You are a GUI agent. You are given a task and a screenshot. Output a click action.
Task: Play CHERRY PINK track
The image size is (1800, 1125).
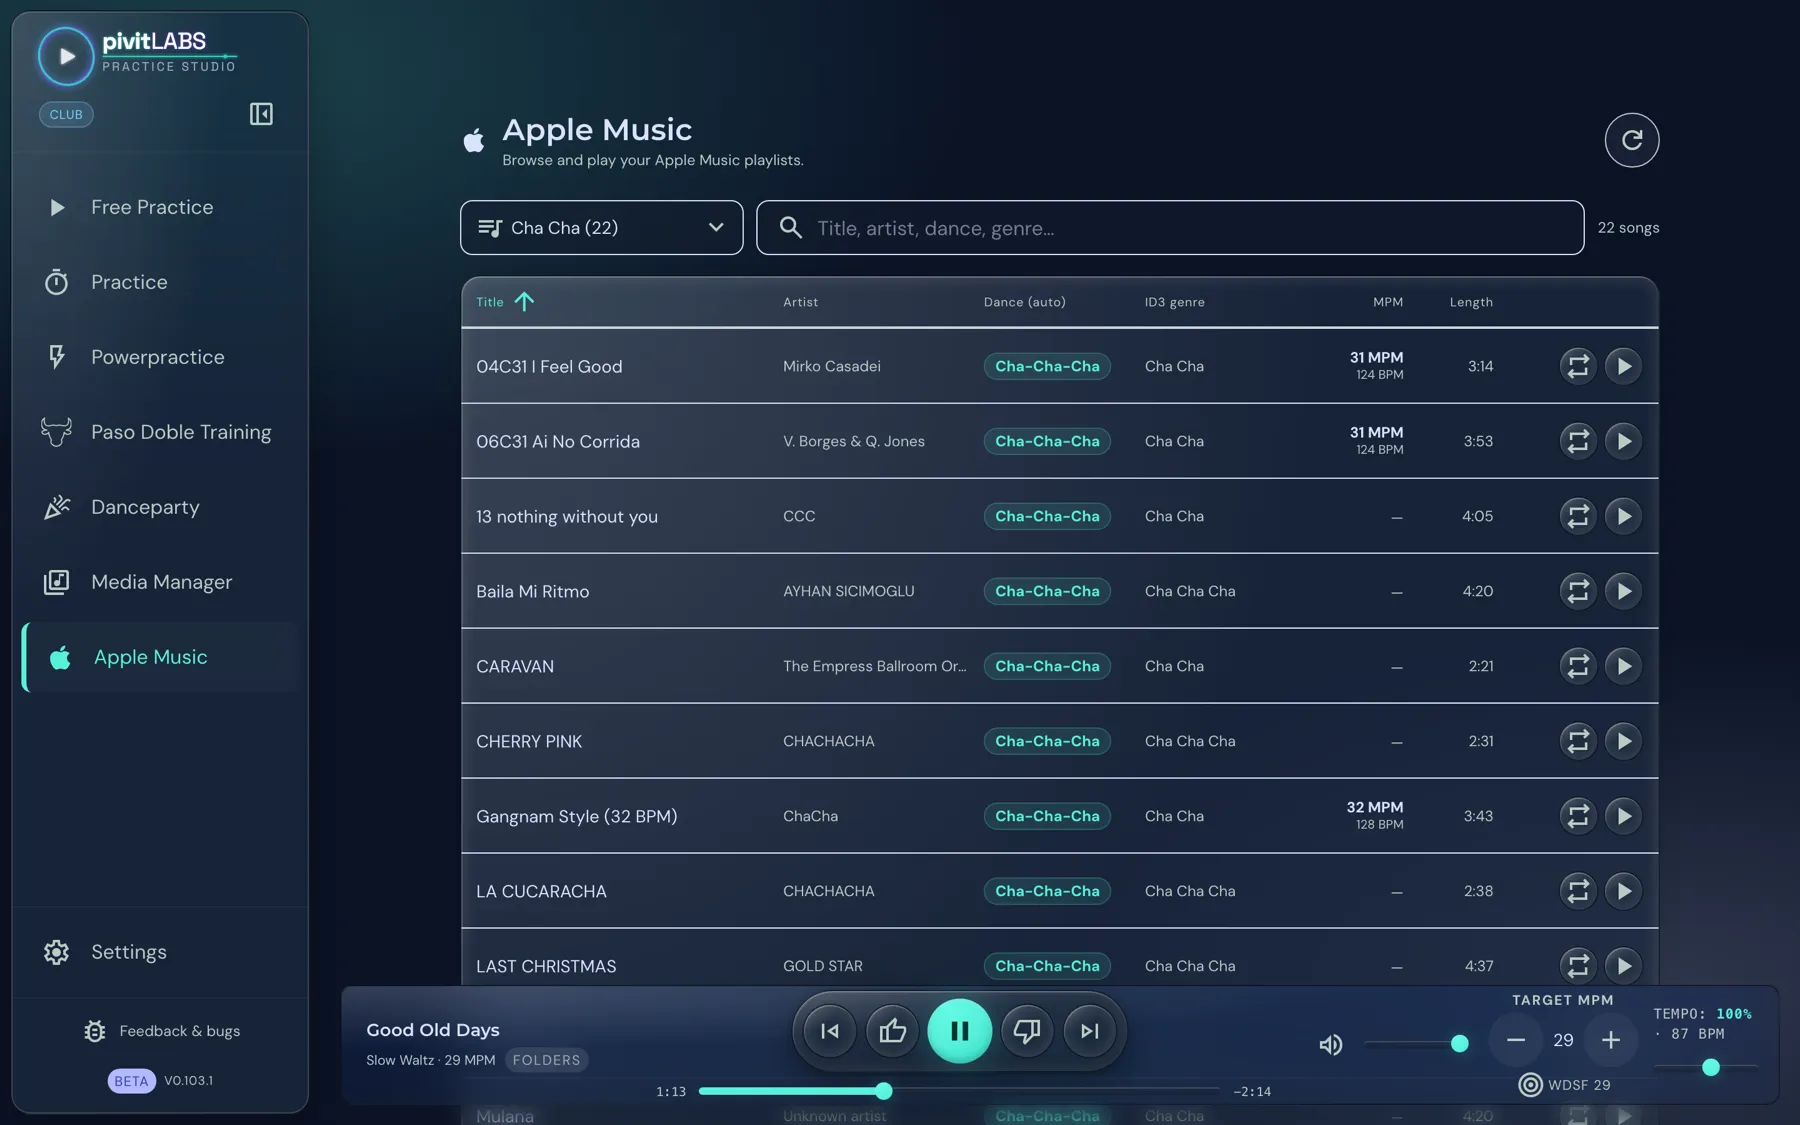(1623, 741)
